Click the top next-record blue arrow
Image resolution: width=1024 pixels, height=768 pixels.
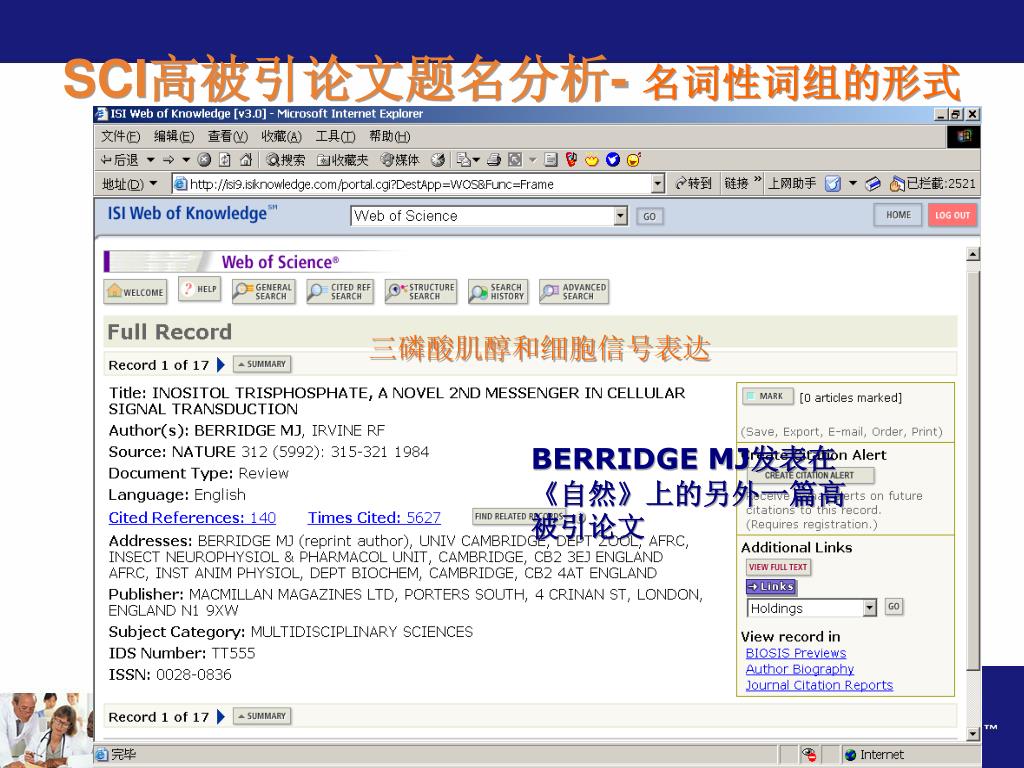click(x=221, y=364)
